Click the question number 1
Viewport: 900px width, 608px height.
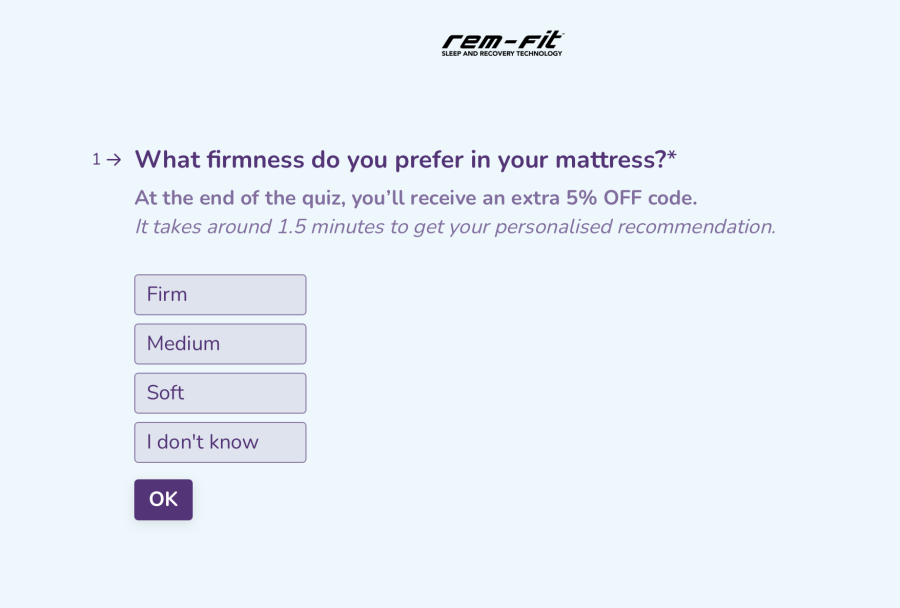click(96, 159)
